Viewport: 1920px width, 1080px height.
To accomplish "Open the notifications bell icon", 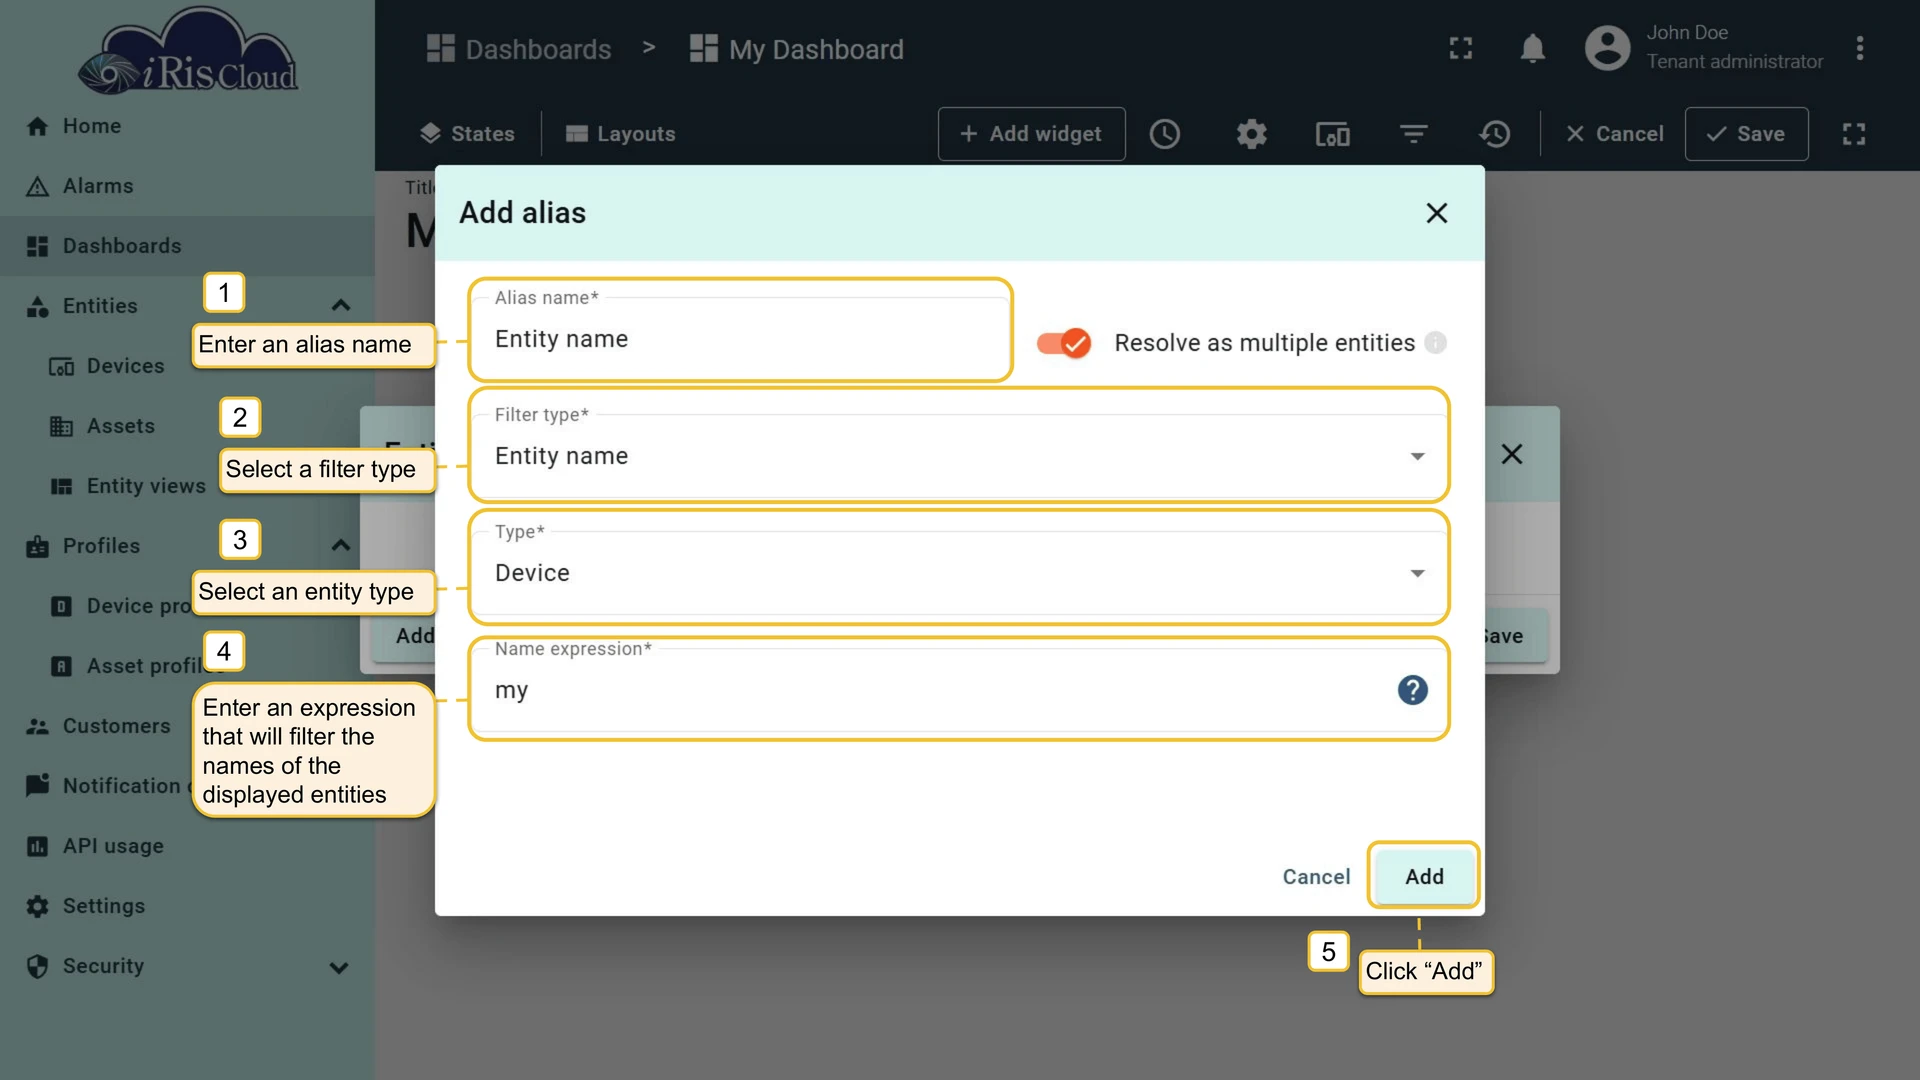I will point(1532,48).
